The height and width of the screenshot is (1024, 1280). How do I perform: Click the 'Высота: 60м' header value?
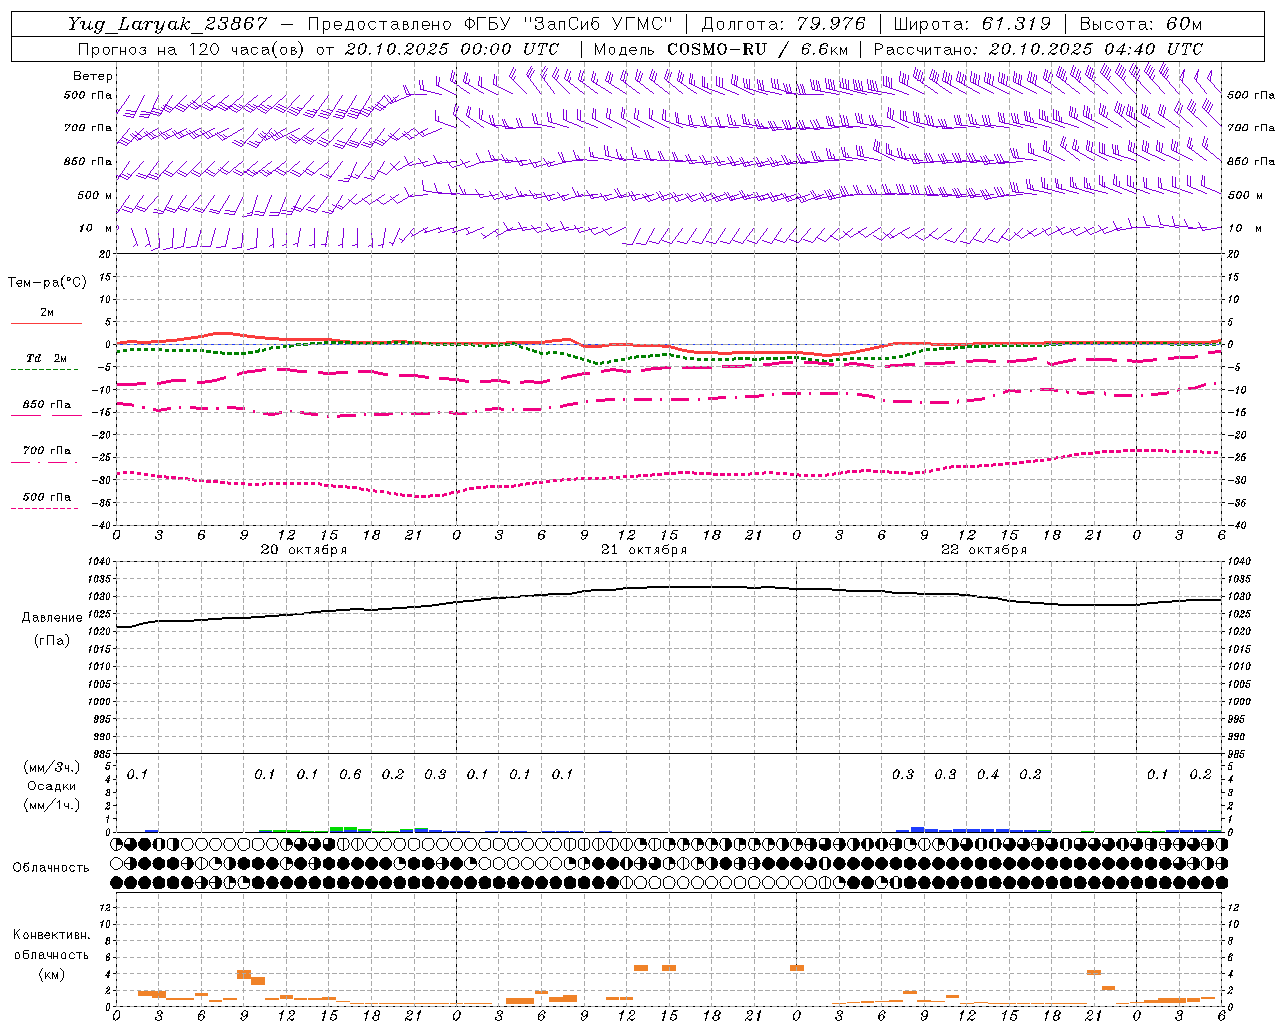tap(1140, 25)
